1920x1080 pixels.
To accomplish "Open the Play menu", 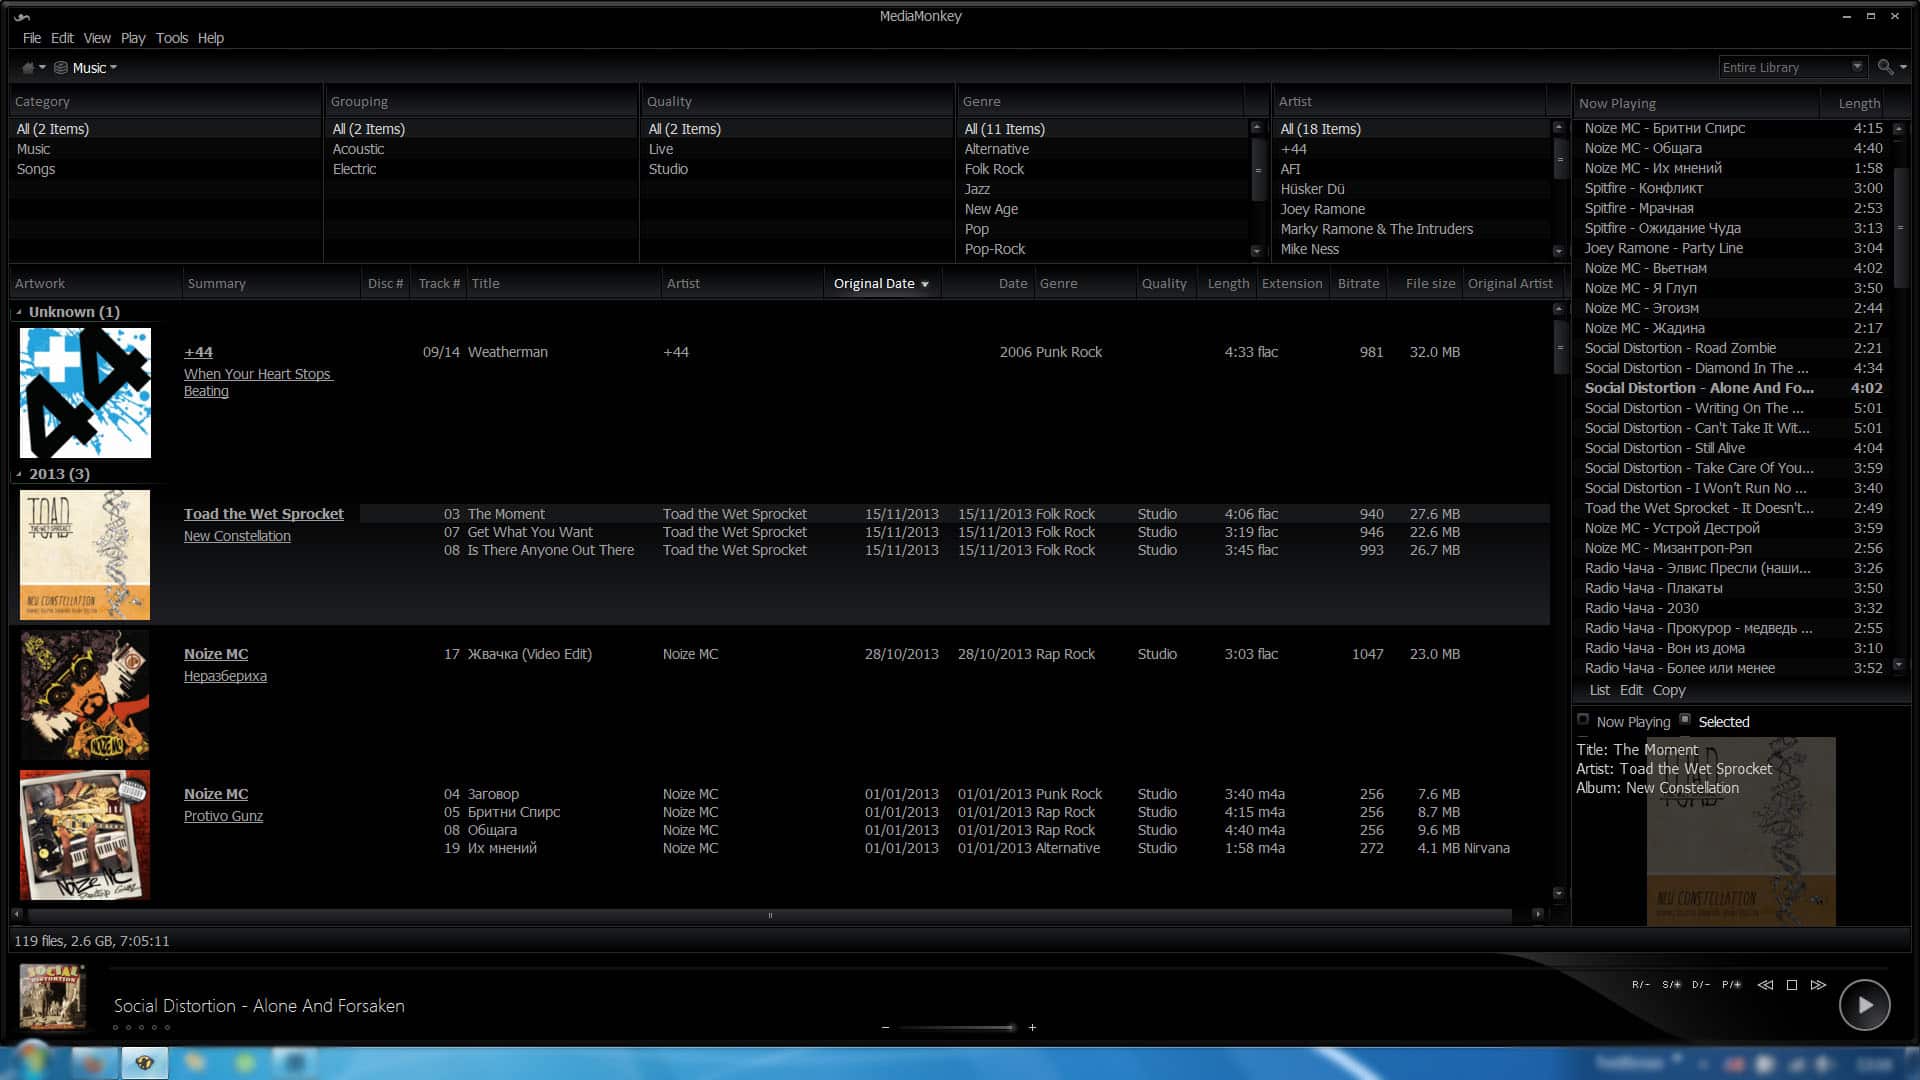I will pos(133,38).
